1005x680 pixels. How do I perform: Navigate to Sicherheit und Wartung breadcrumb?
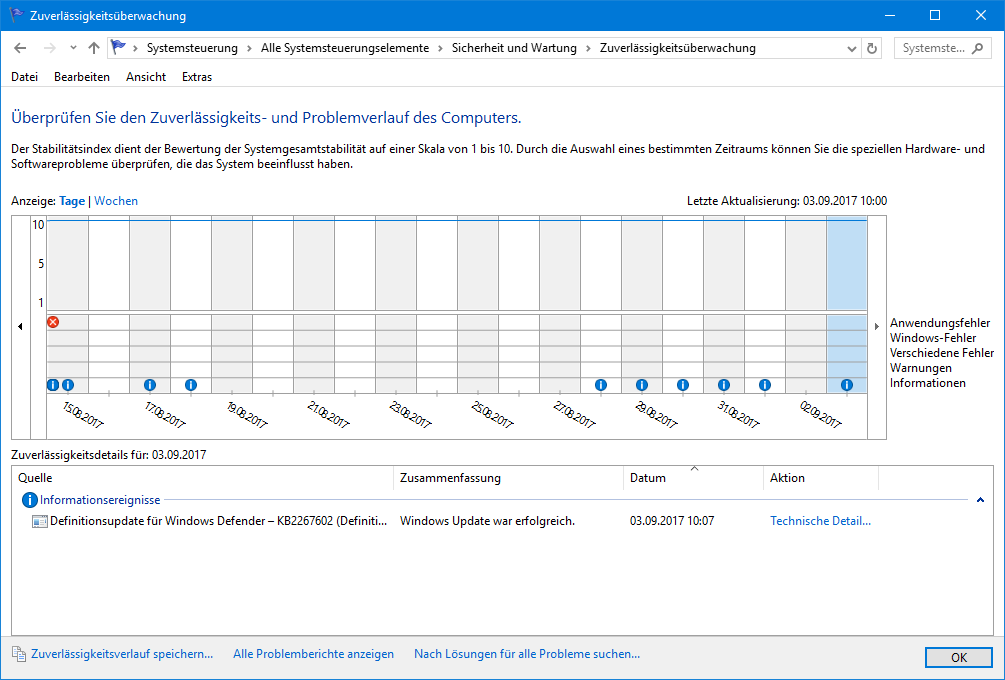pyautogui.click(x=514, y=48)
